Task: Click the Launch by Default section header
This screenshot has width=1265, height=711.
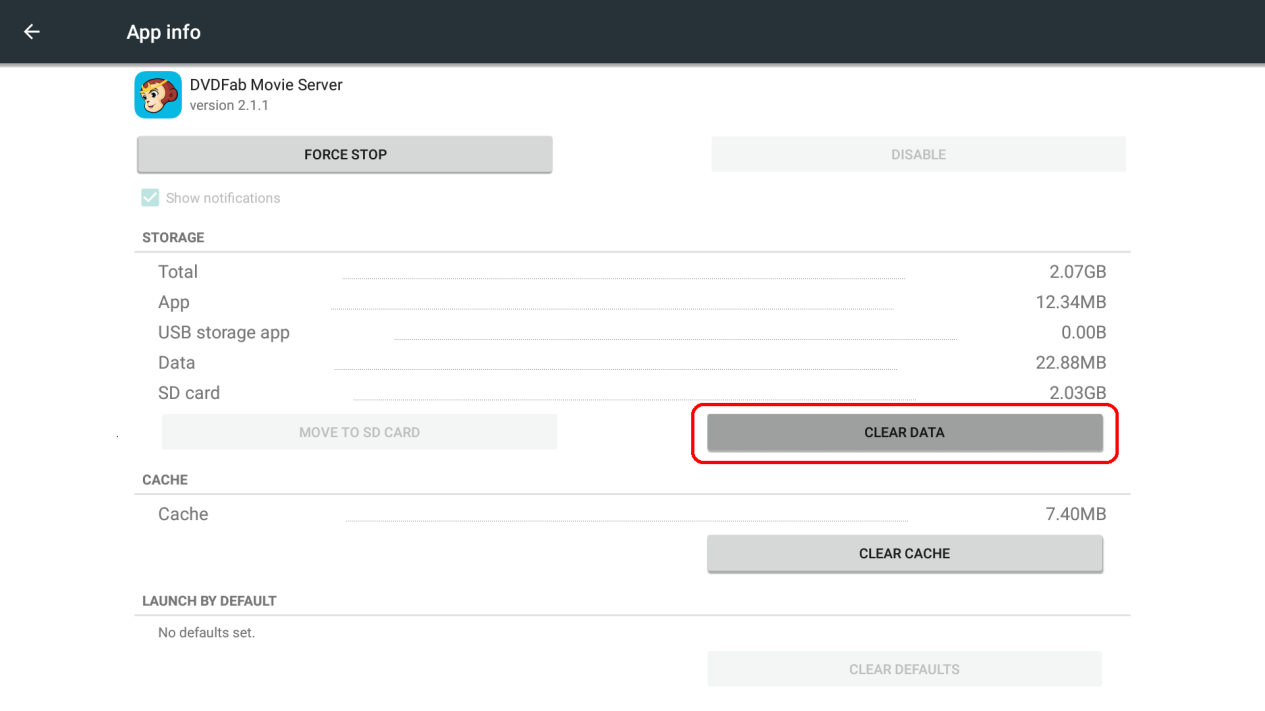Action: point(209,601)
